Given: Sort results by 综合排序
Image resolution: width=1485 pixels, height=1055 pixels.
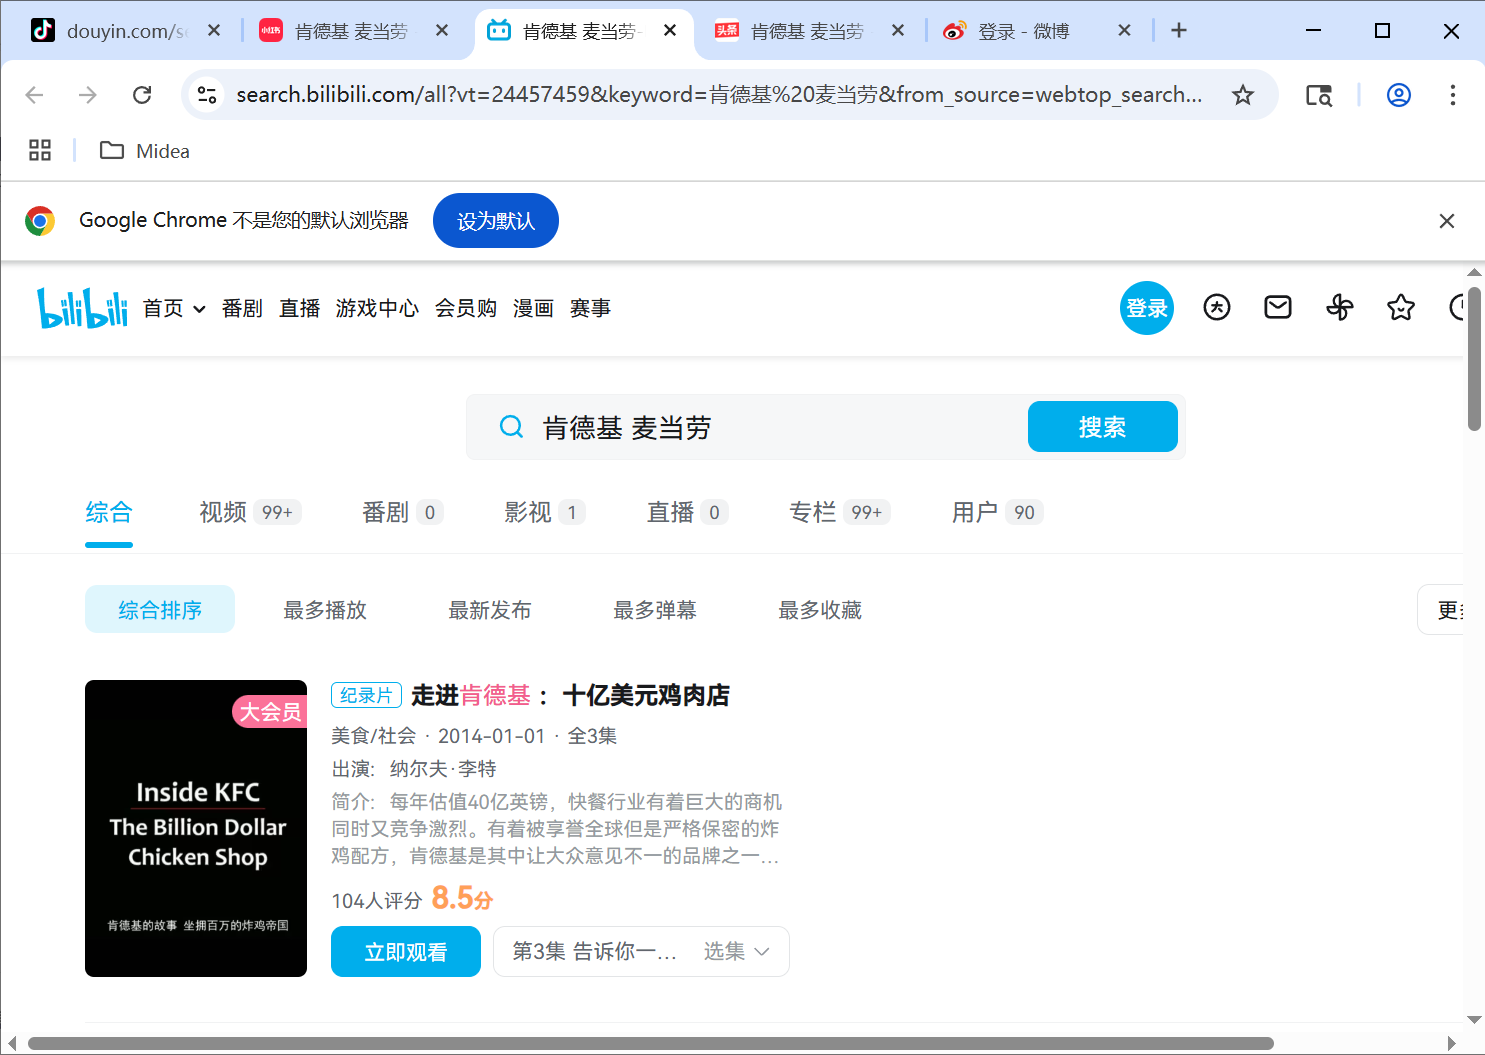Looking at the screenshot, I should 160,609.
